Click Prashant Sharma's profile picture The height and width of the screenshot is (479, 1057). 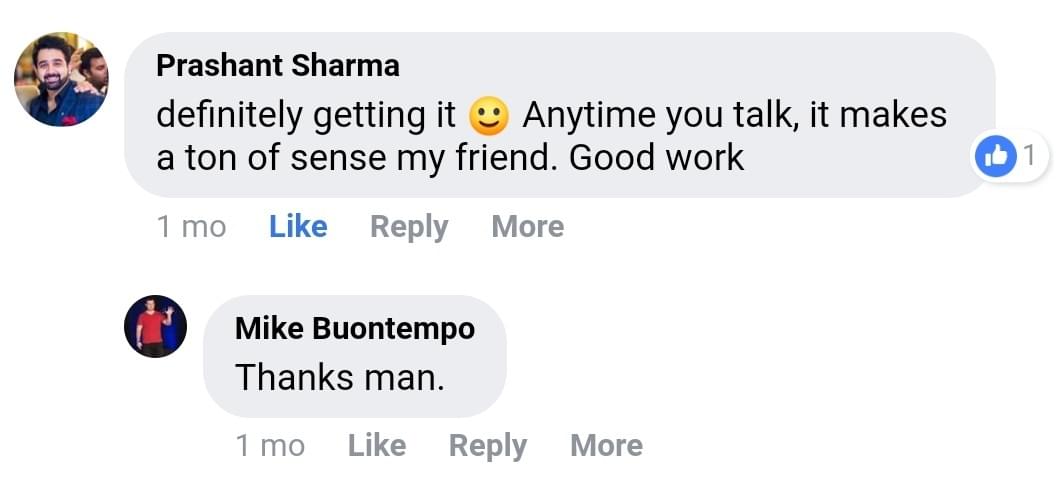click(61, 80)
